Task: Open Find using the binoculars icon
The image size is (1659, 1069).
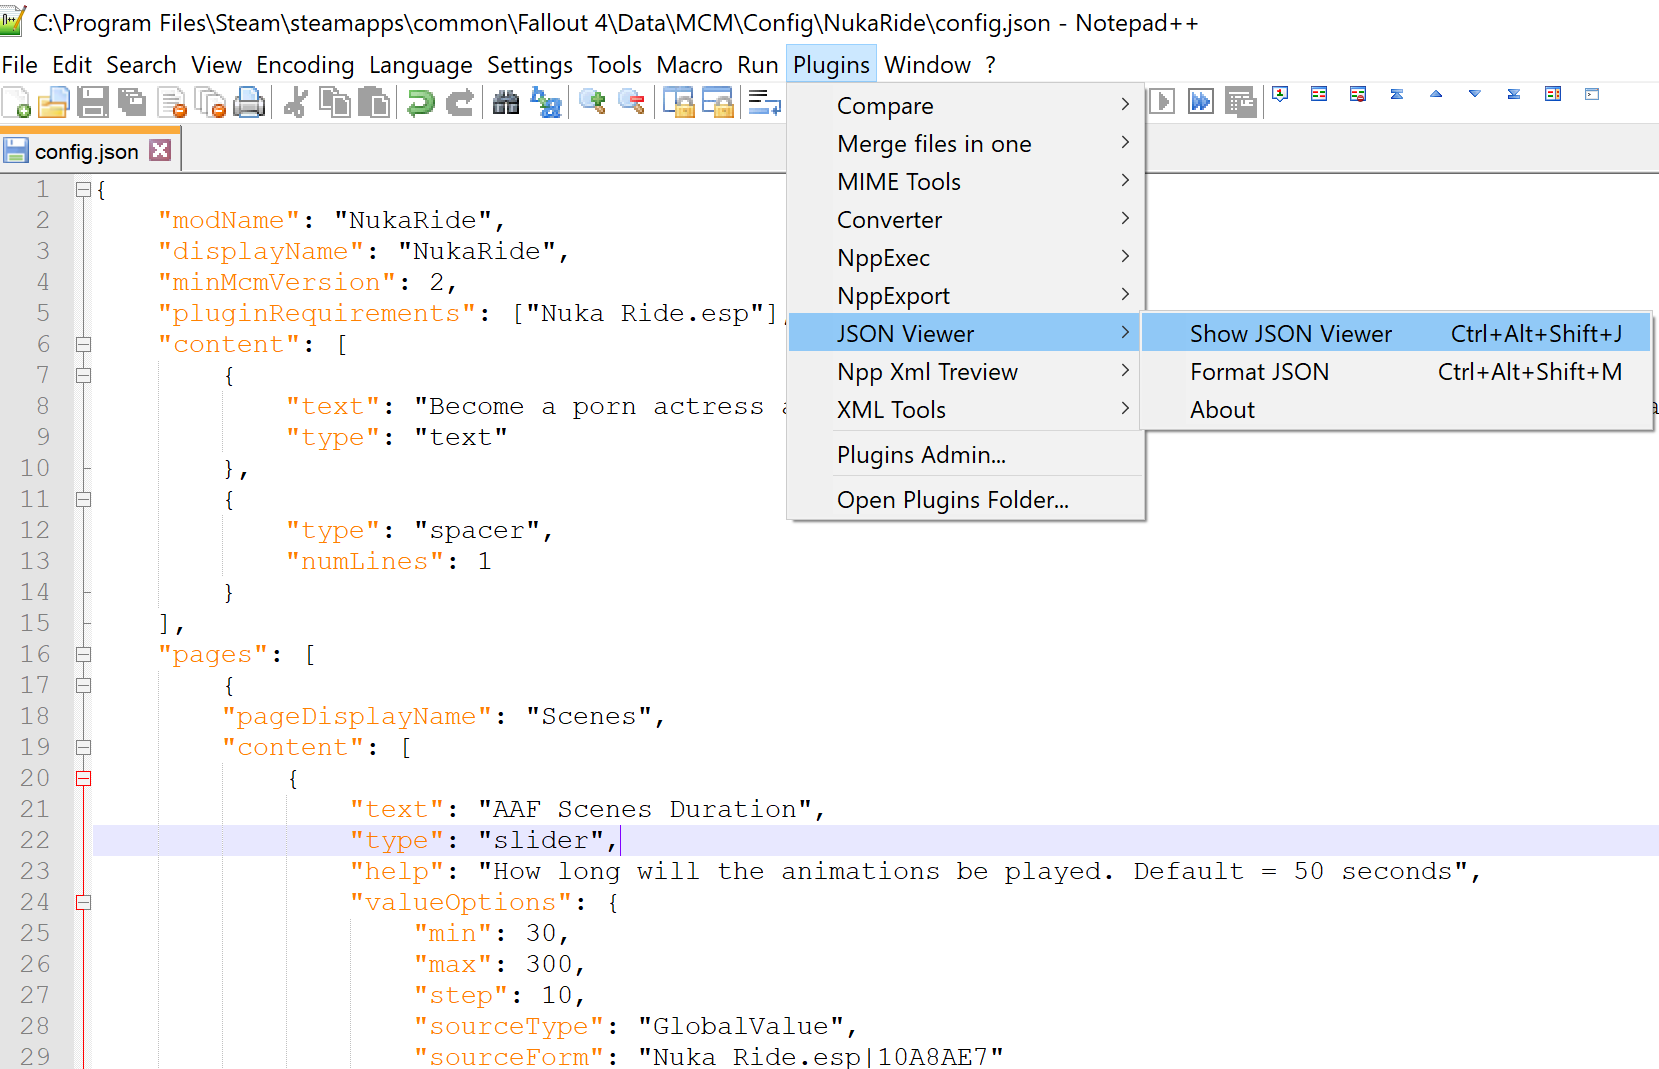Action: 506,103
